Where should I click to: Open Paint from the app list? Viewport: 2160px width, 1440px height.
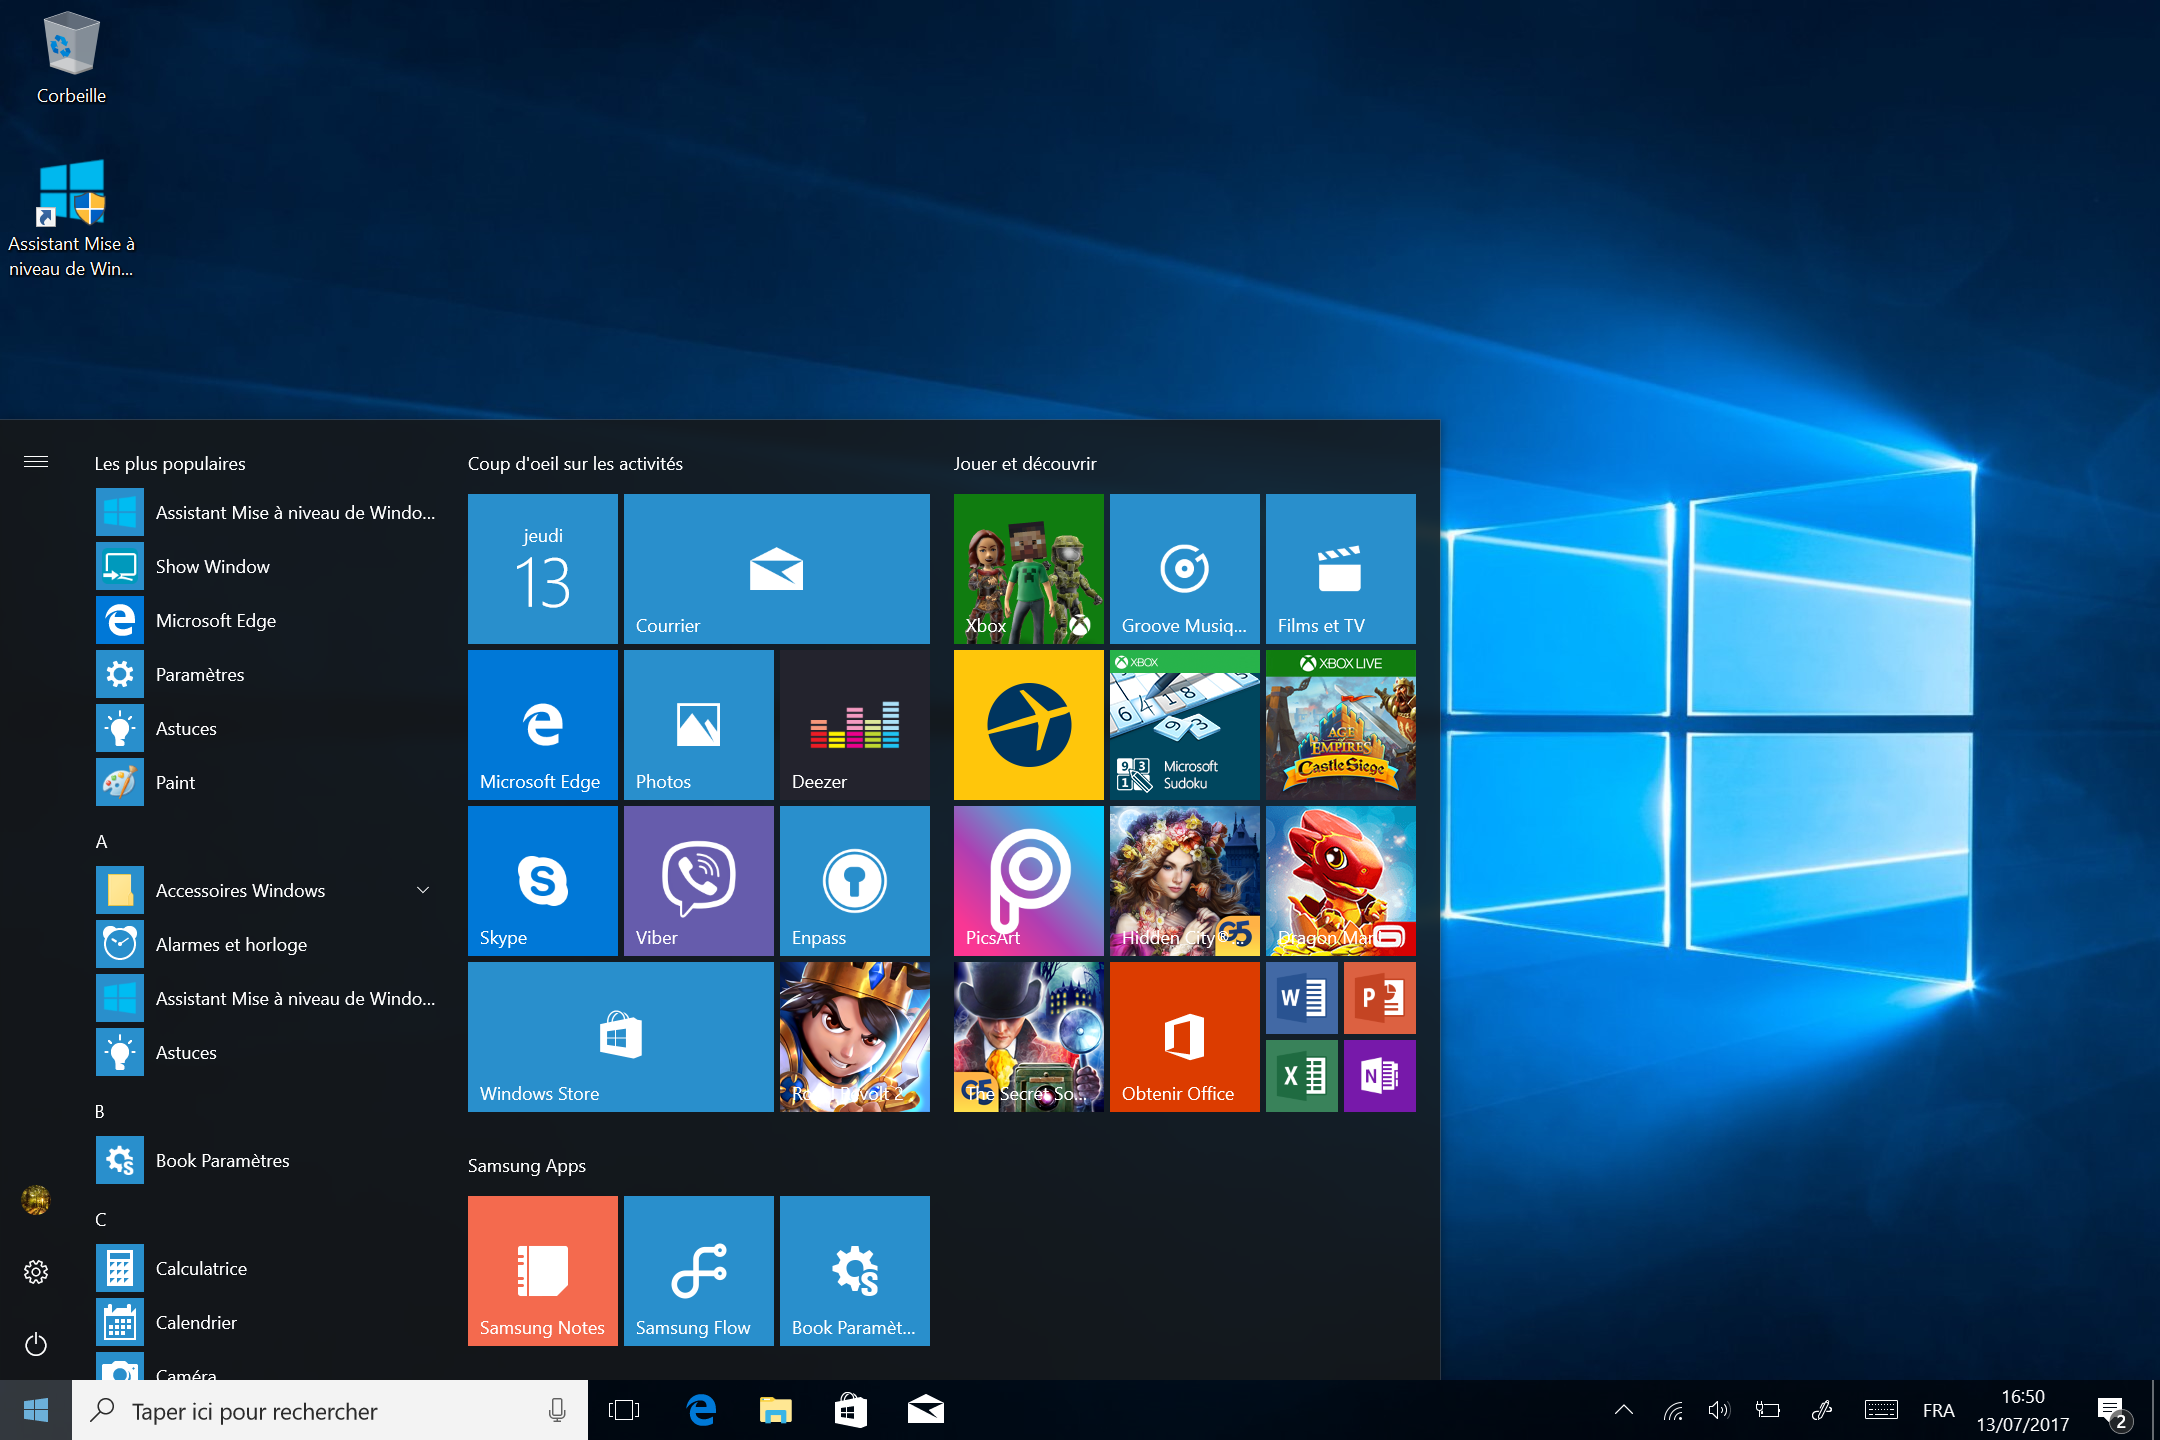pos(268,782)
